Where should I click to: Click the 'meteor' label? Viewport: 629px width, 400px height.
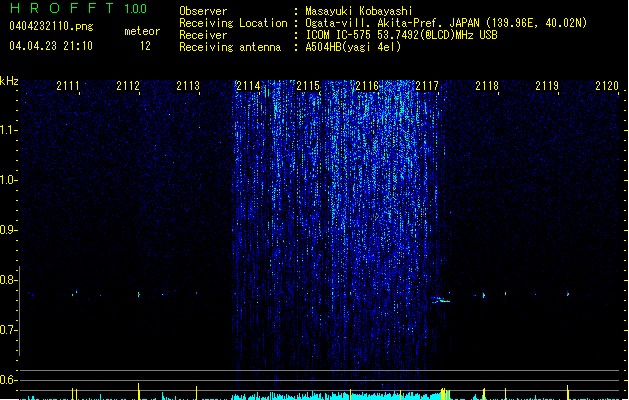point(142,31)
